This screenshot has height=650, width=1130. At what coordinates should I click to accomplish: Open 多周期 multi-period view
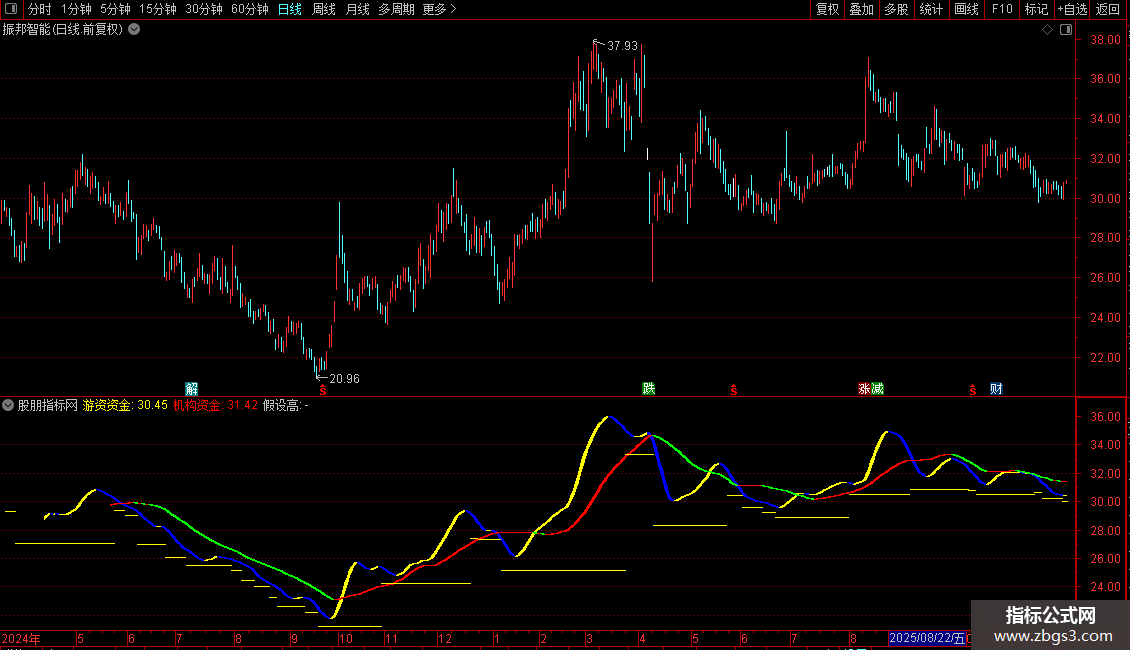coord(396,9)
